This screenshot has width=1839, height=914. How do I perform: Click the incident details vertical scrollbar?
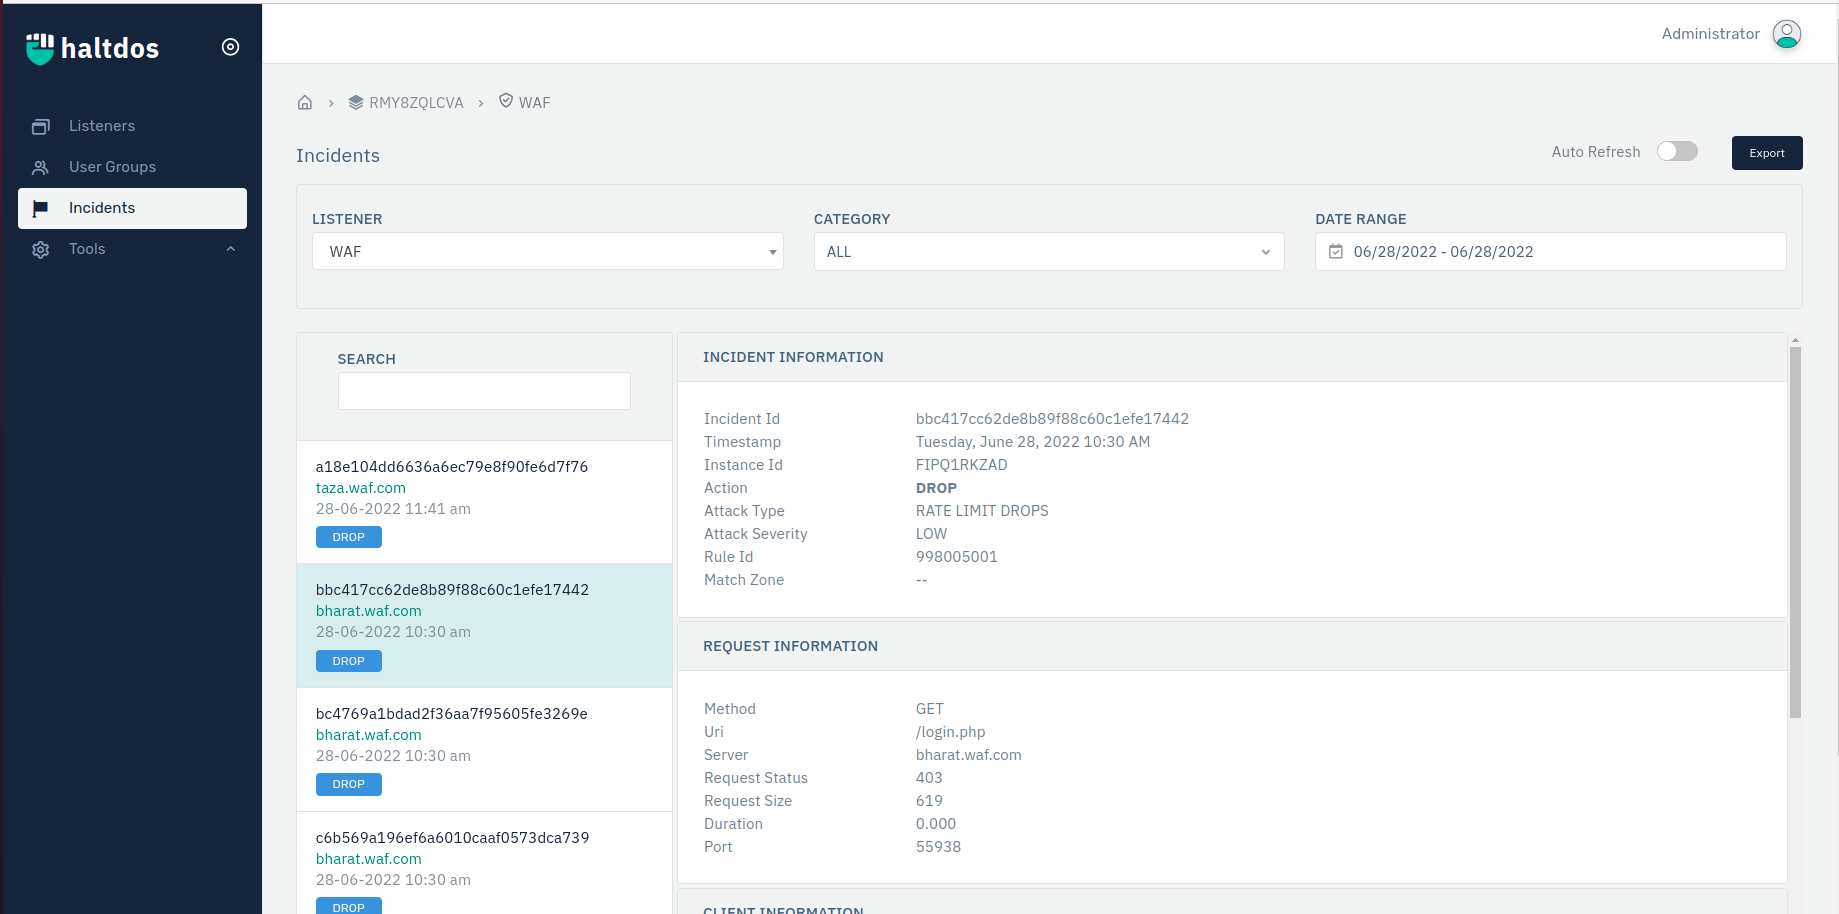(x=1795, y=532)
